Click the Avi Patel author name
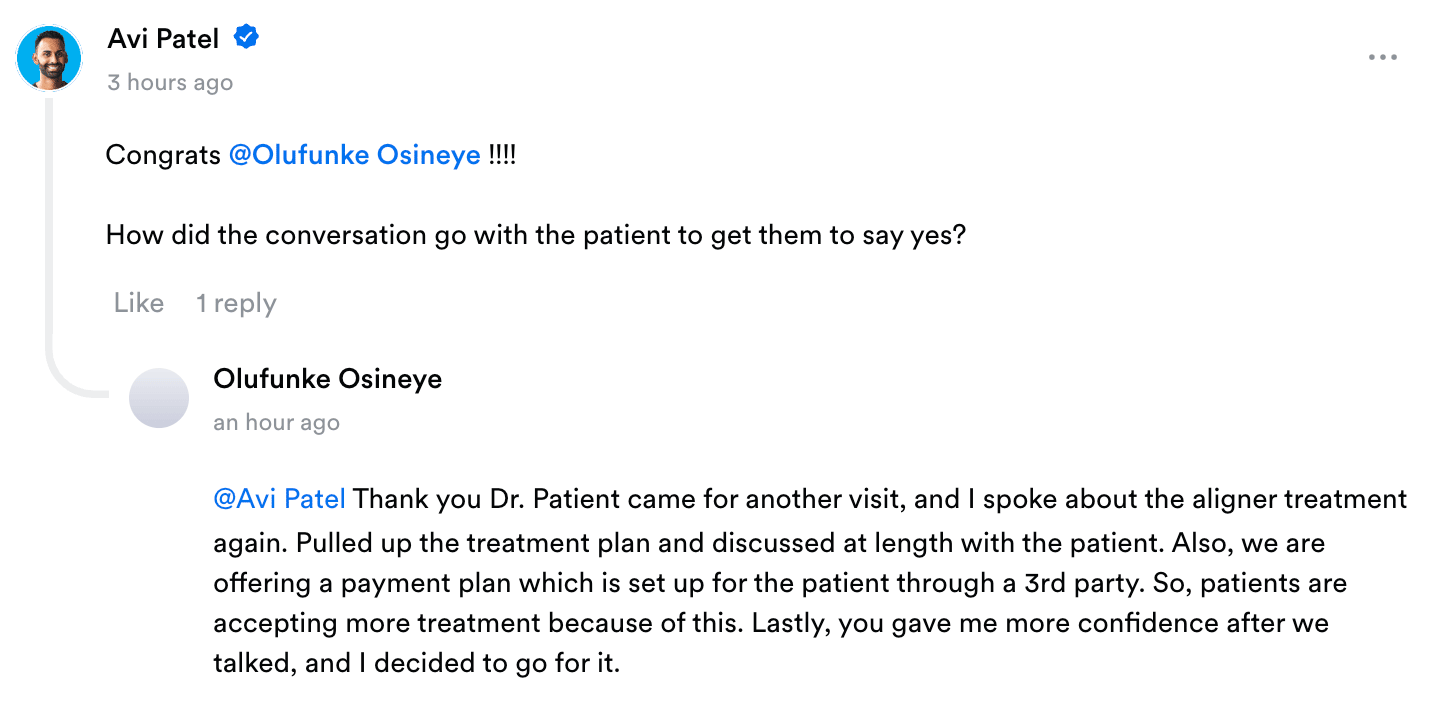1438x702 pixels. [163, 38]
